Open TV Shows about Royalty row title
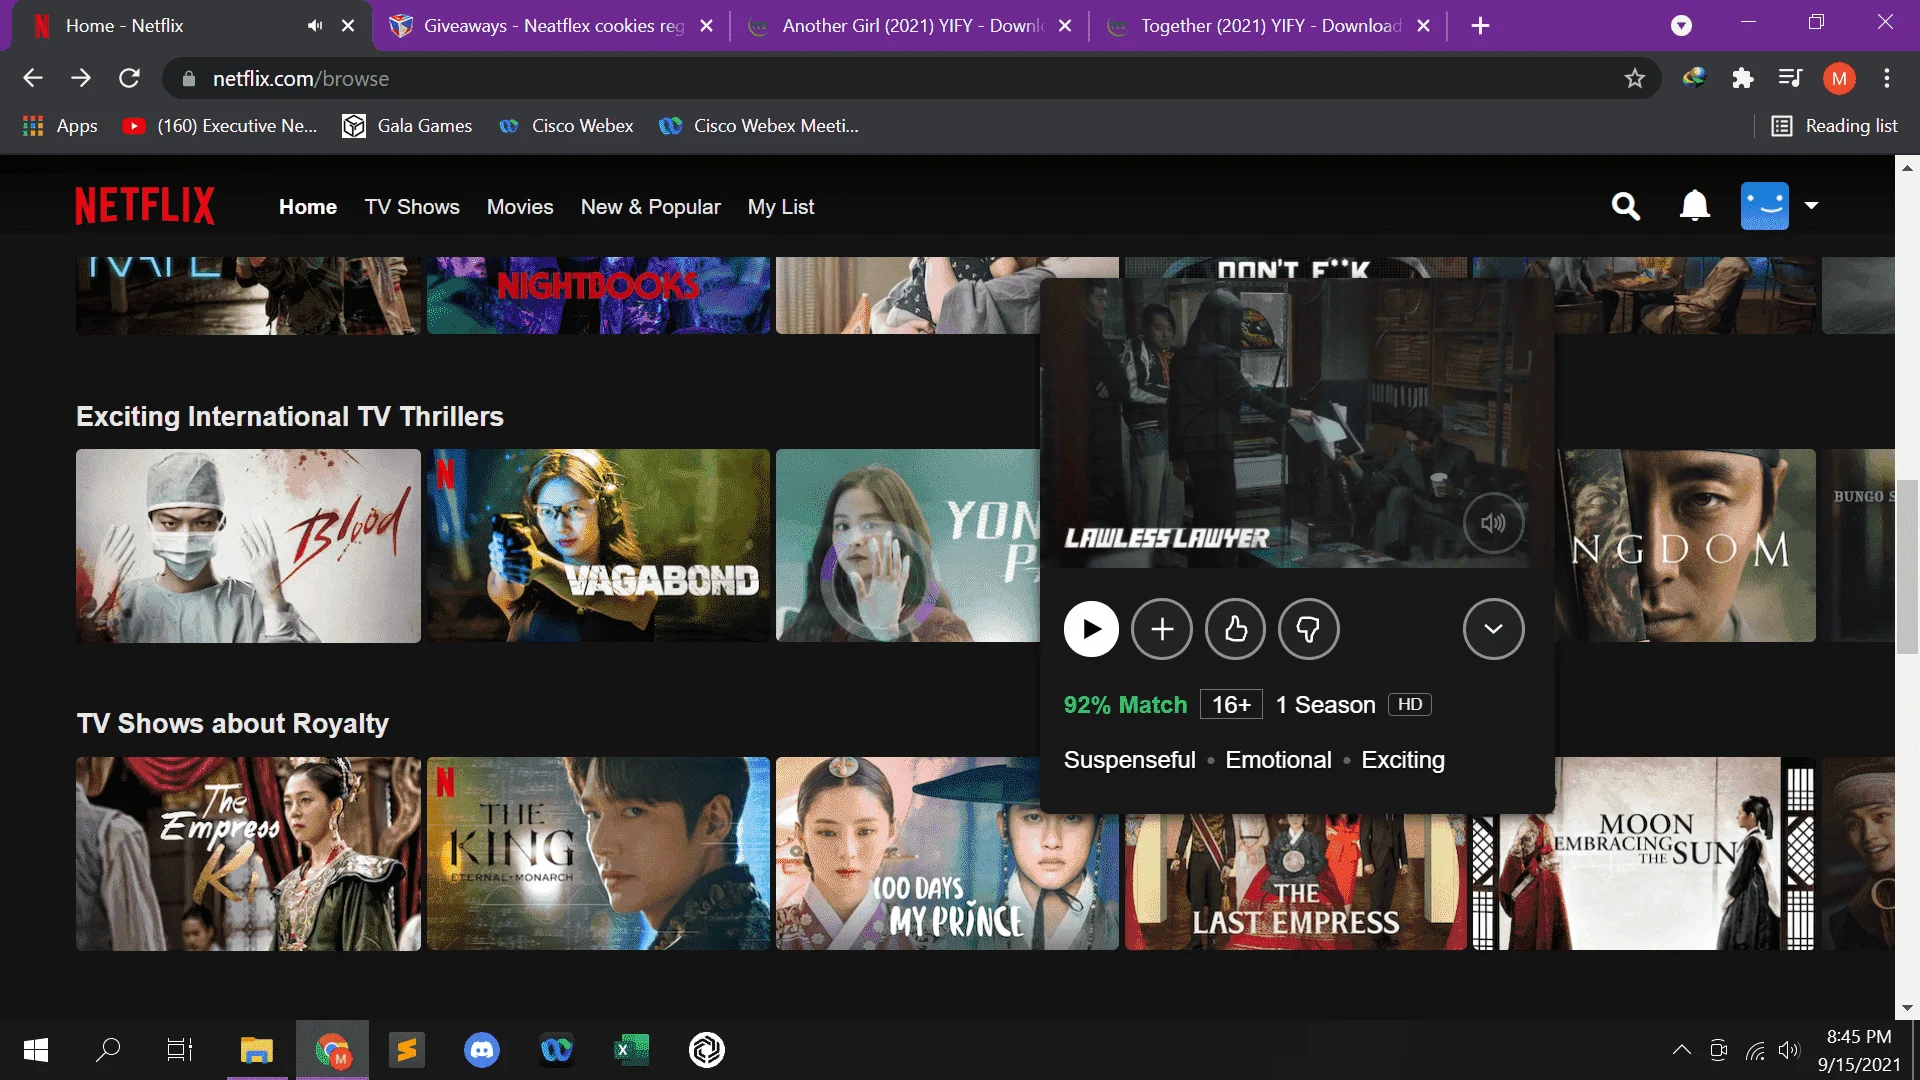This screenshot has width=1920, height=1080. click(x=233, y=724)
